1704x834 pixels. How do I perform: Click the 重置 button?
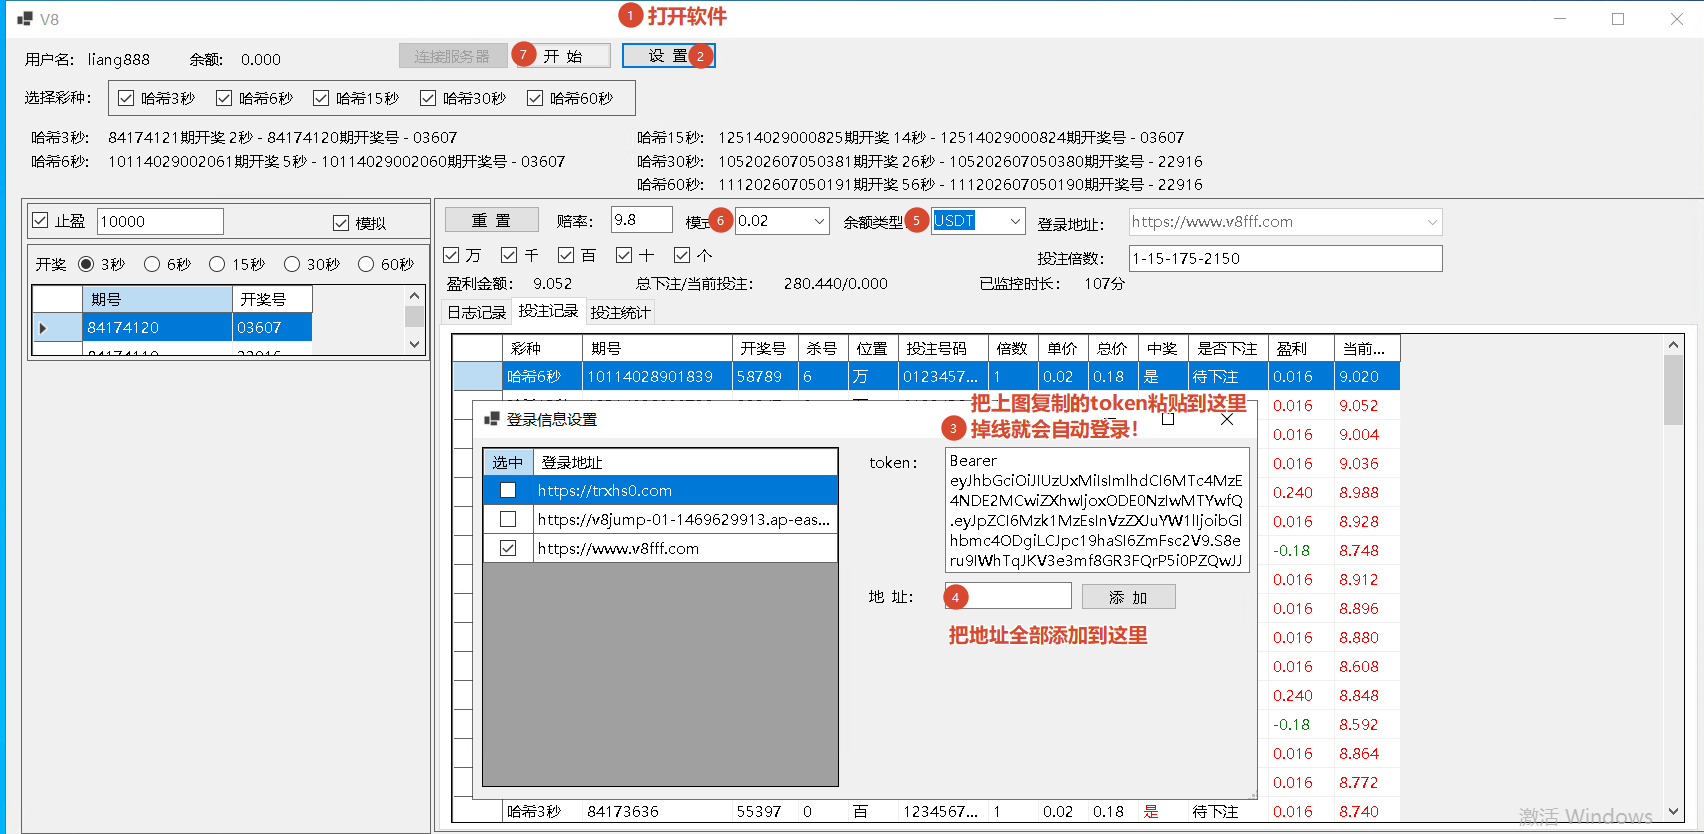coord(491,220)
